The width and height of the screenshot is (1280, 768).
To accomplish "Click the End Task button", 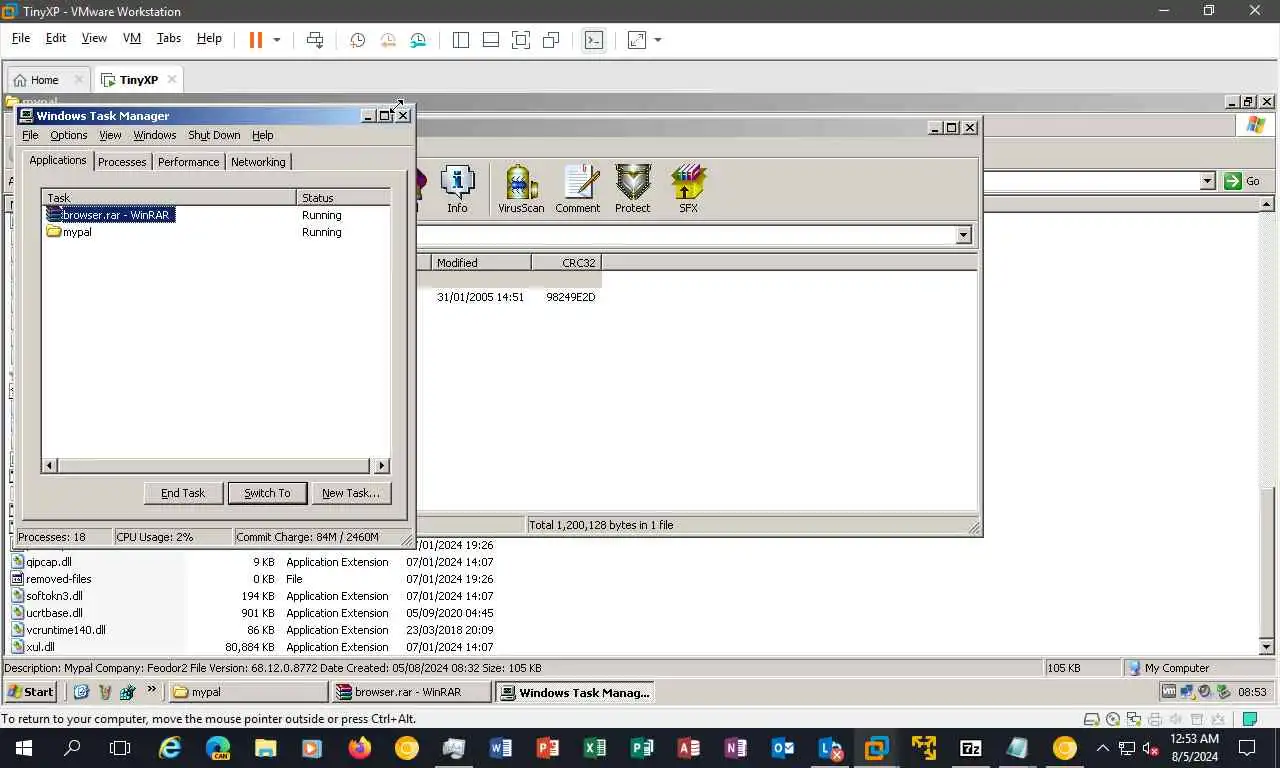I will point(183,493).
